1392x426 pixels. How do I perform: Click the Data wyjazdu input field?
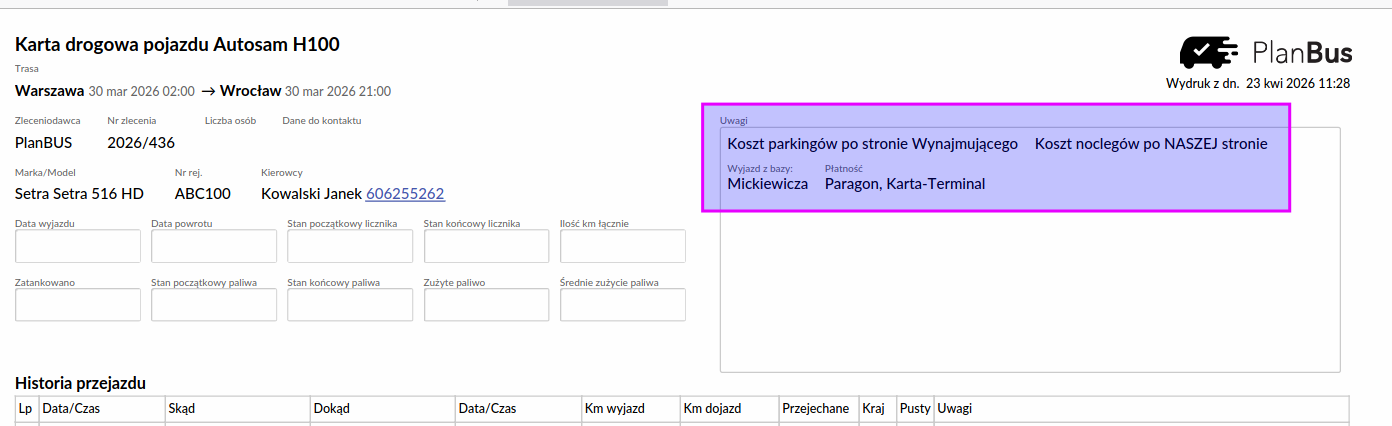pos(78,246)
